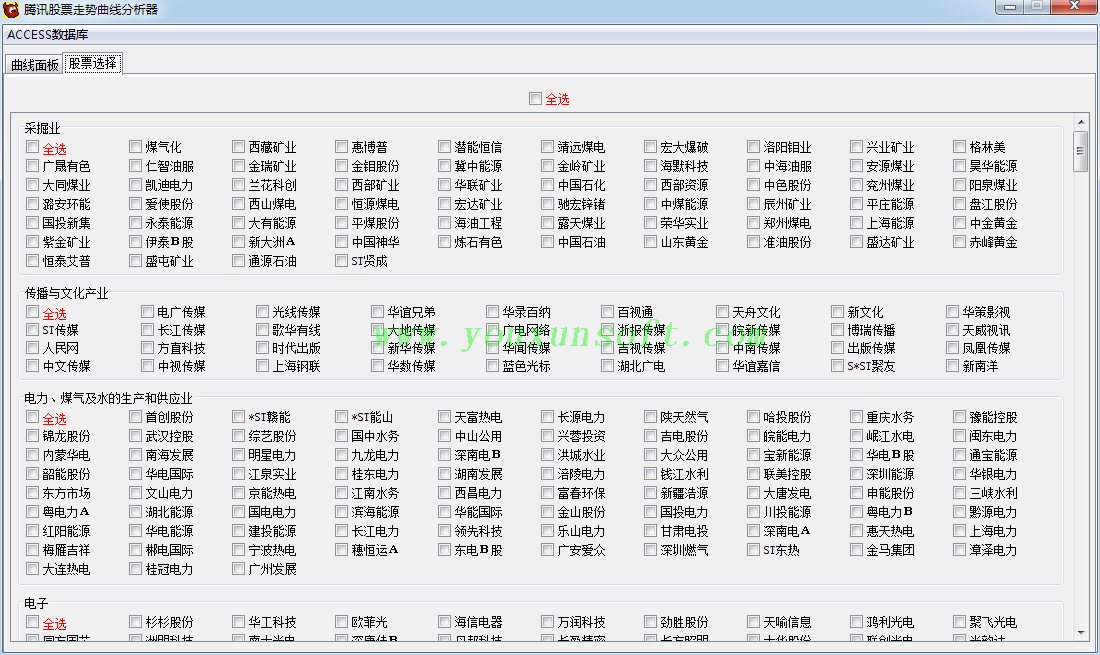Check the 东电B股 stock
This screenshot has width=1100, height=655.
click(x=444, y=550)
